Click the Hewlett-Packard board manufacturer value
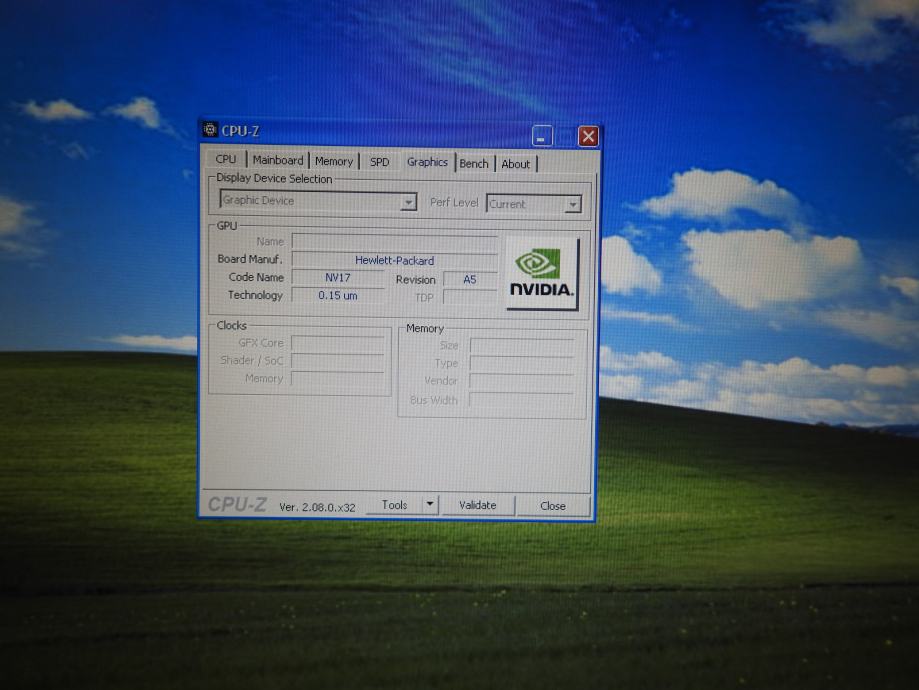Image resolution: width=919 pixels, height=690 pixels. 395,260
